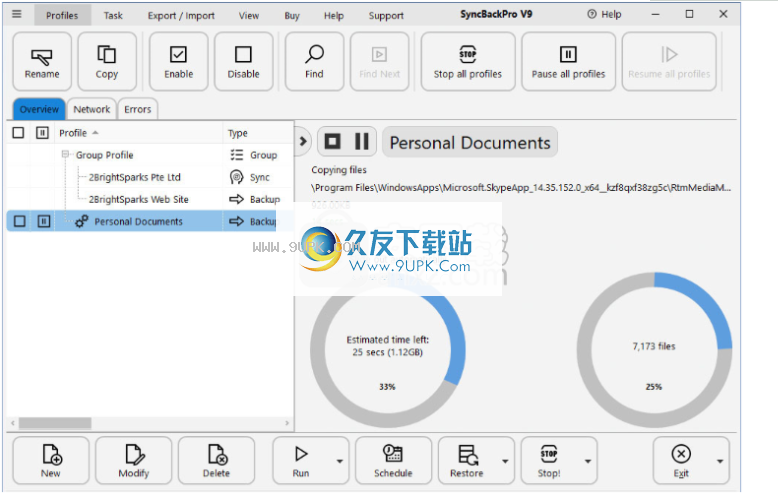Screen dimensions: 778x499
Task: Click the Group type icon
Action: (237, 155)
